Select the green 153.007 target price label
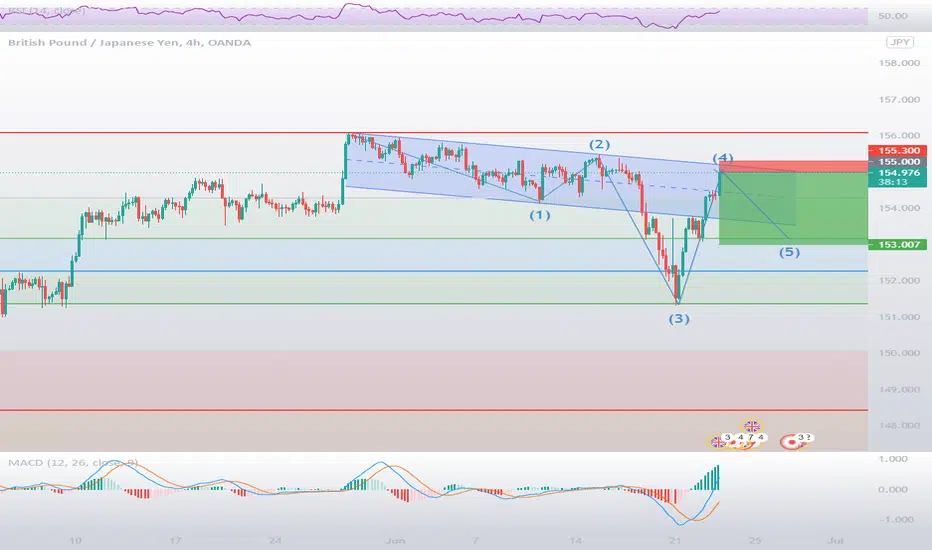932x550 pixels. (x=897, y=244)
